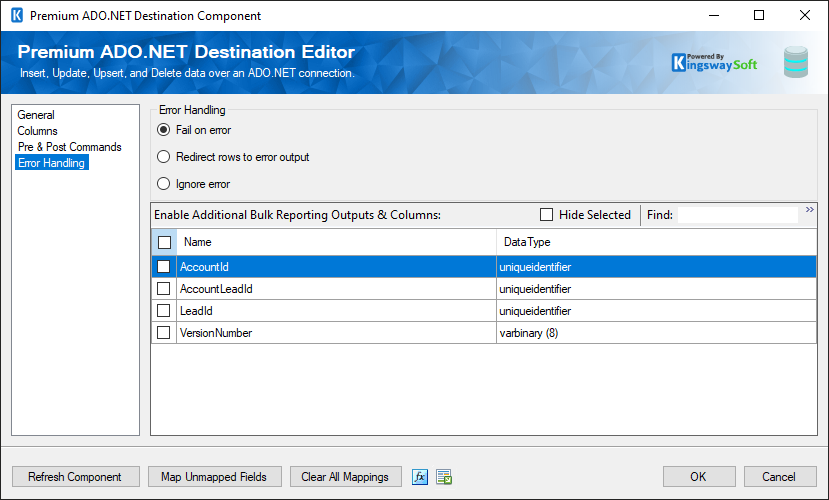Click the app K icon in title bar
829x500 pixels.
tap(17, 15)
